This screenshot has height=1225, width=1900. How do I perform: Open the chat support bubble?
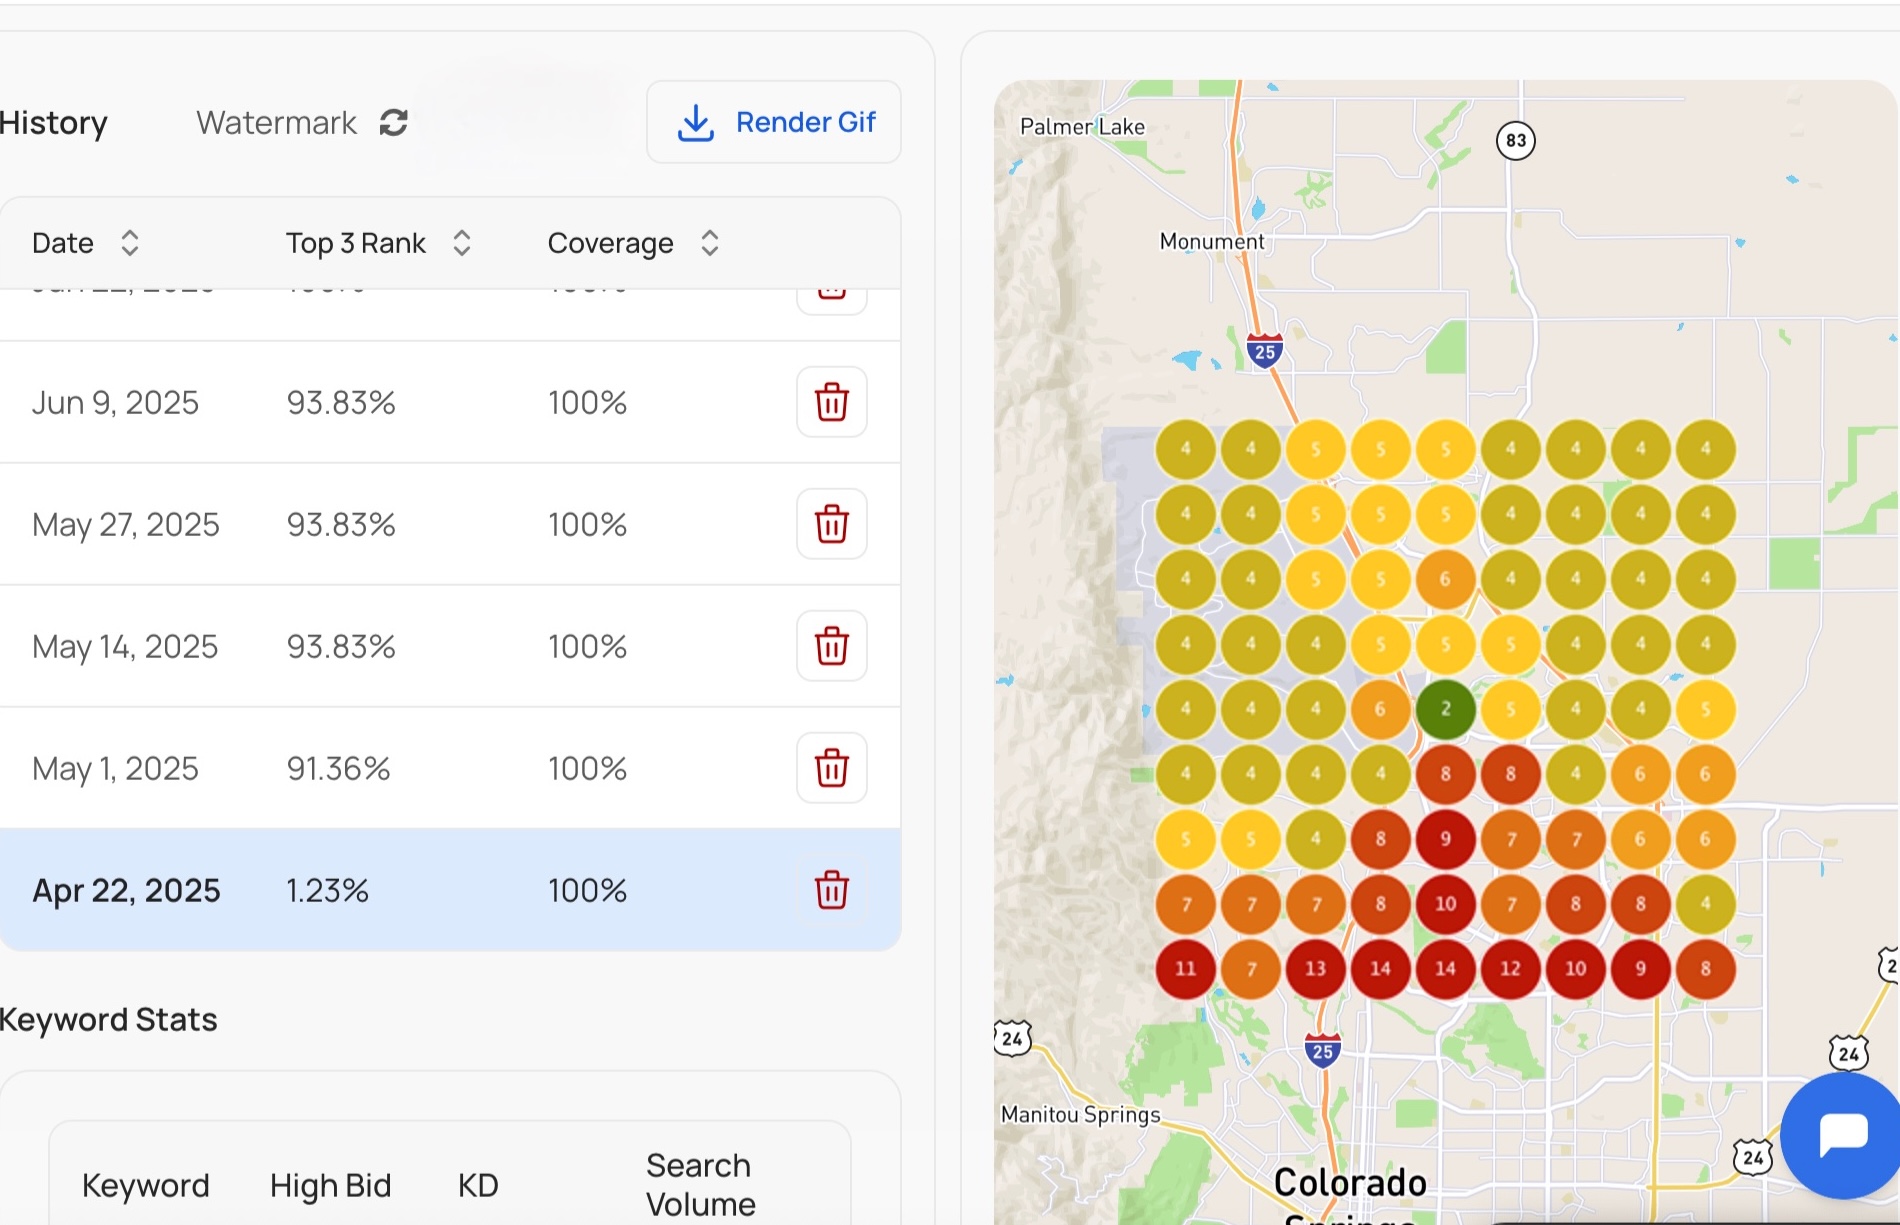[1842, 1135]
